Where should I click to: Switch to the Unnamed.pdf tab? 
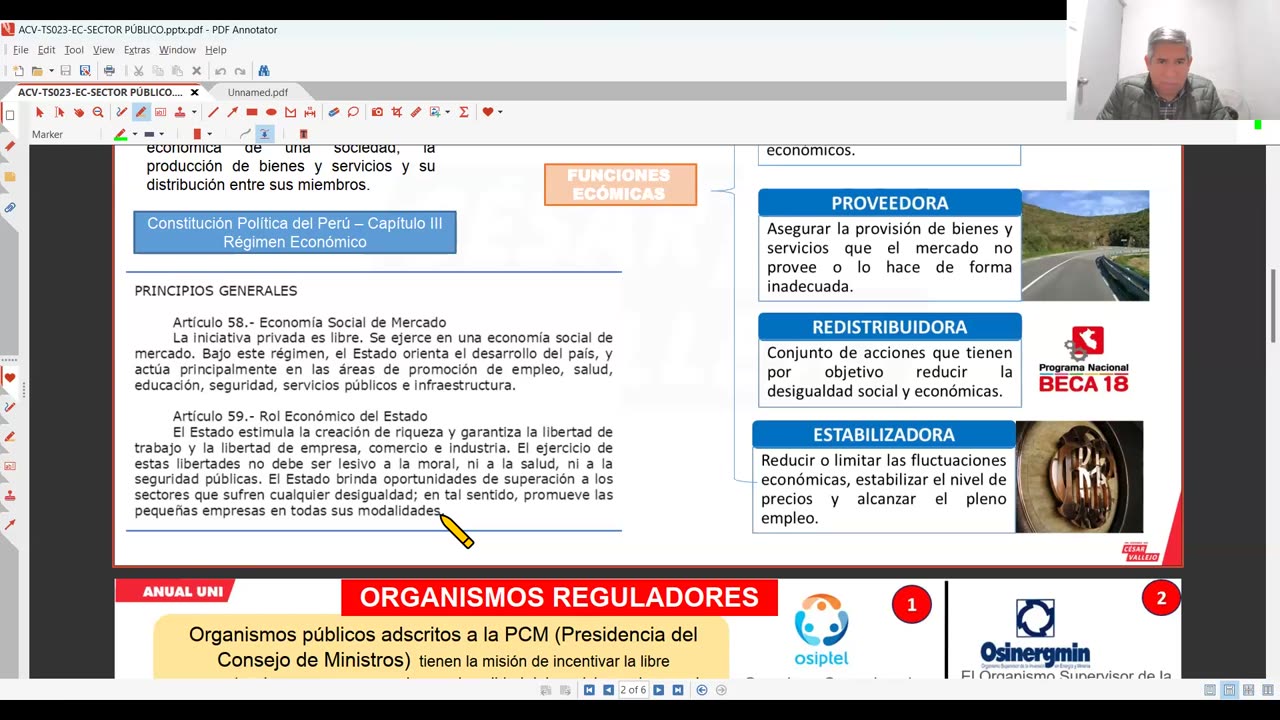tap(258, 92)
